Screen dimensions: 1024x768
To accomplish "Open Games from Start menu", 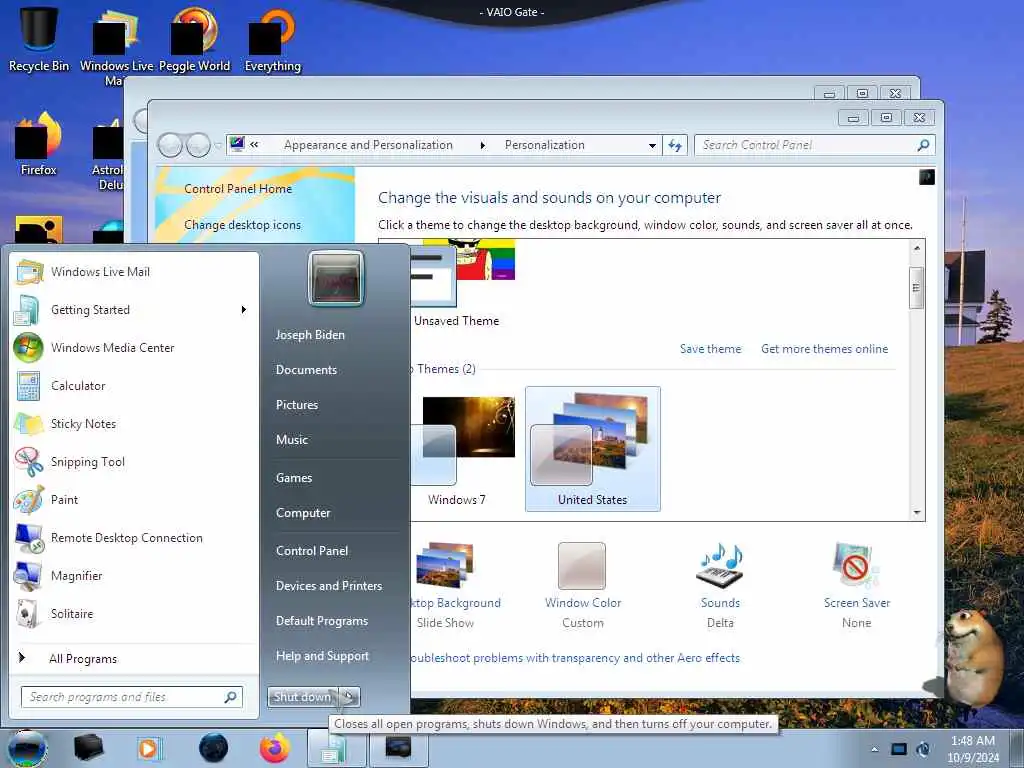I will [x=294, y=478].
